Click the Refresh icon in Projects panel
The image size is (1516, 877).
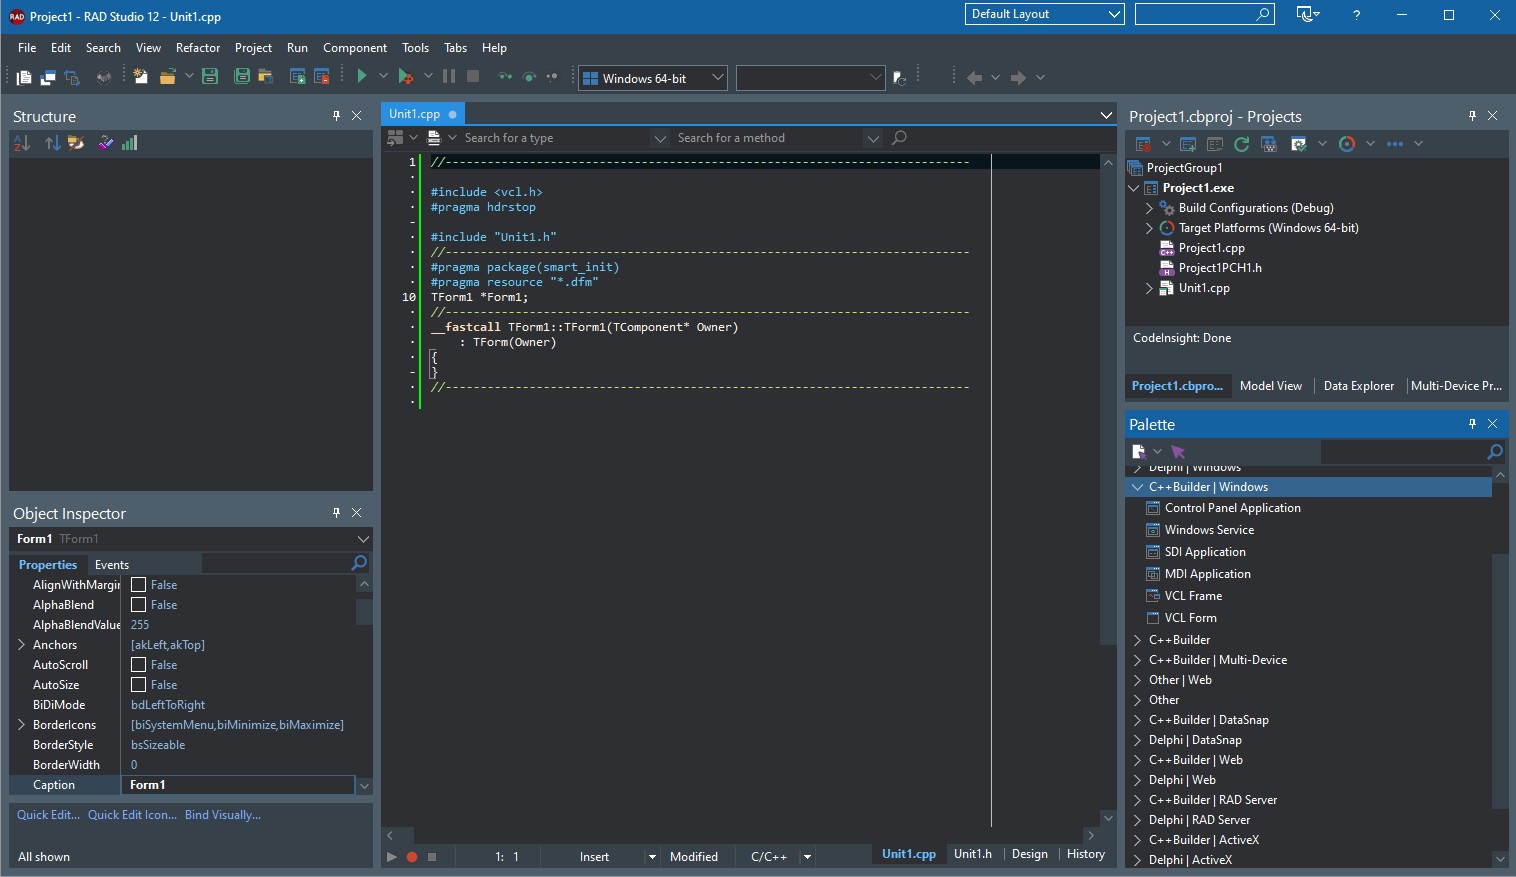(x=1241, y=144)
